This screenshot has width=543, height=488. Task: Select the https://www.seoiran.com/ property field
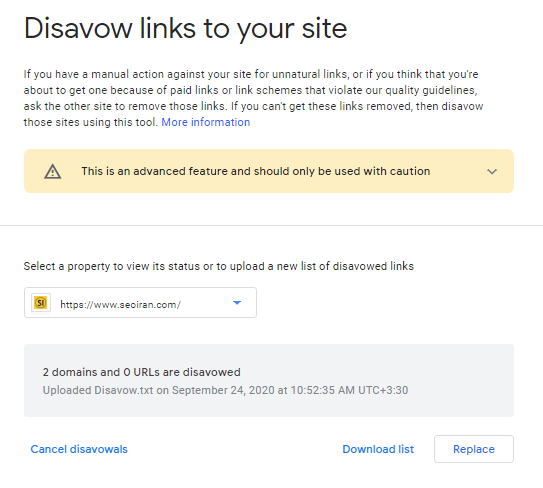pos(140,302)
